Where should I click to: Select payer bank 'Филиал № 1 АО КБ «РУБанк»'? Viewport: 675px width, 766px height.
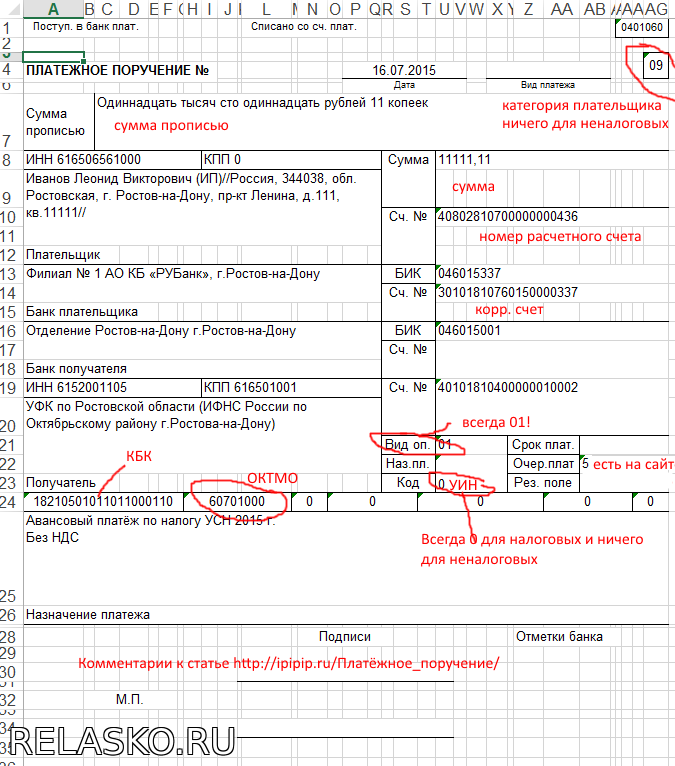(173, 274)
